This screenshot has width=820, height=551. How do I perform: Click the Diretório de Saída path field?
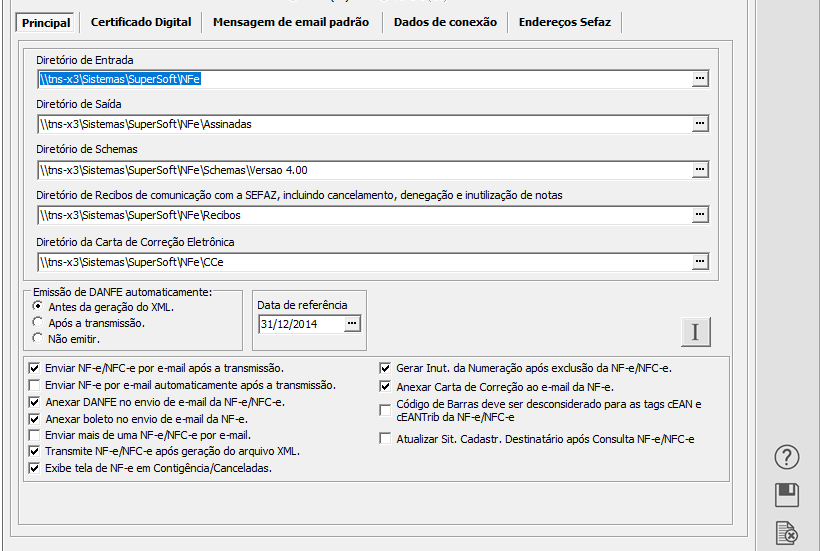coord(360,124)
